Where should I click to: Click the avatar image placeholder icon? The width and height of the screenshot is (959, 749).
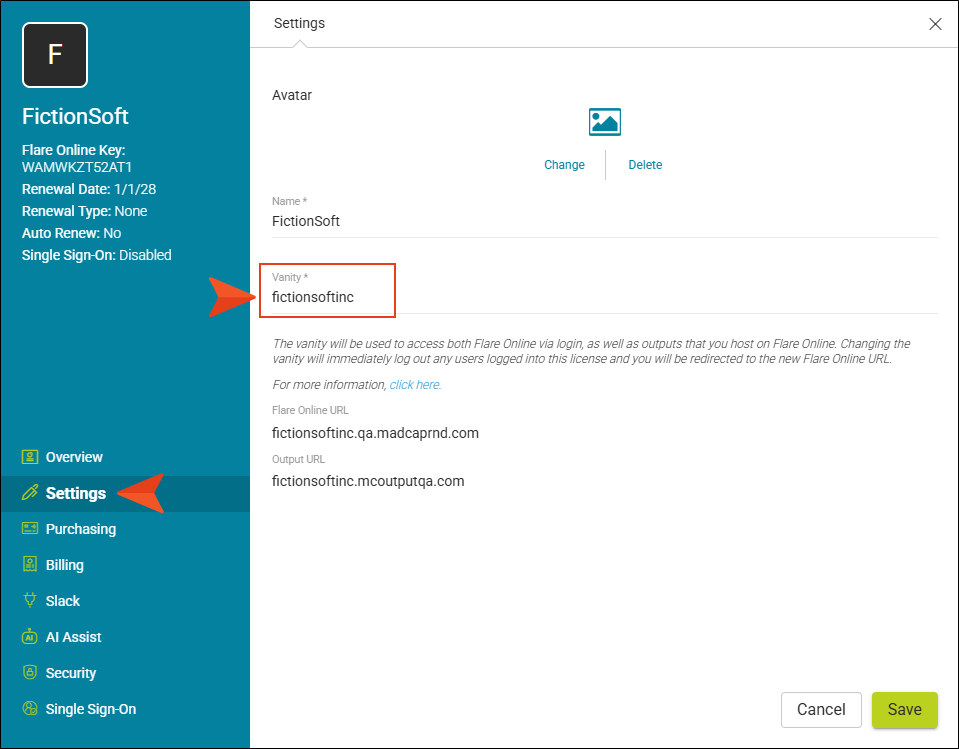pyautogui.click(x=605, y=122)
